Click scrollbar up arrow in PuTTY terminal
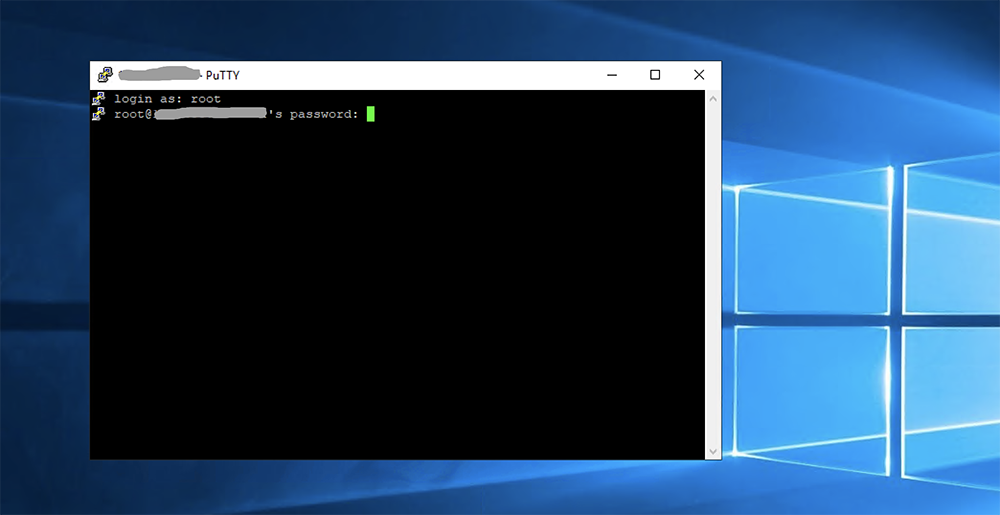The image size is (1000, 515). pos(713,98)
